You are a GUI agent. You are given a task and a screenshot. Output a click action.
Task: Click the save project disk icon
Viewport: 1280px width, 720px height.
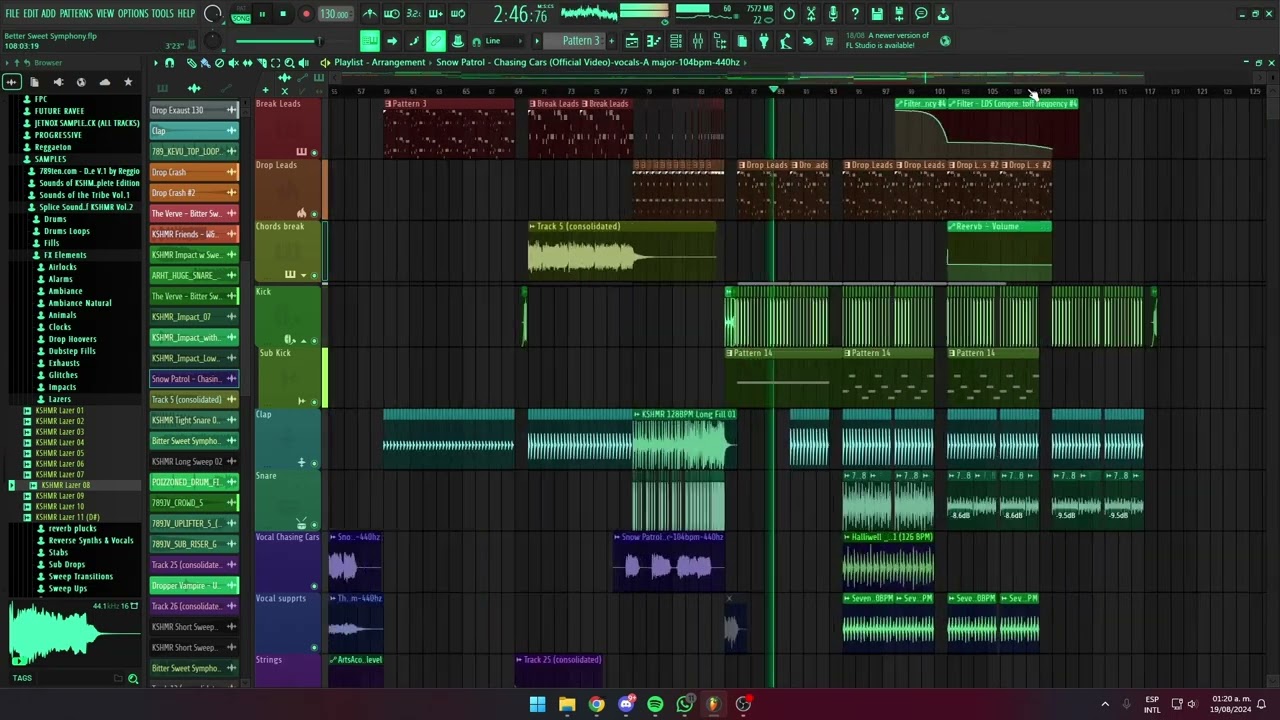(877, 14)
